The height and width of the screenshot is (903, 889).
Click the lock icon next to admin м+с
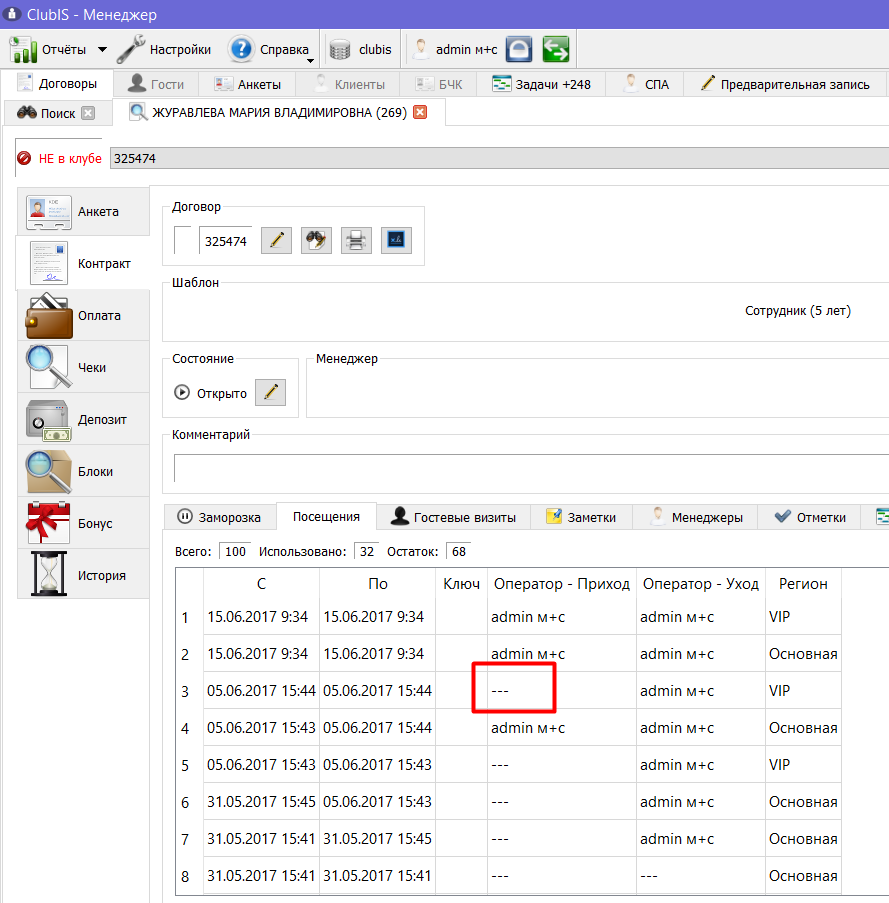[x=519, y=49]
